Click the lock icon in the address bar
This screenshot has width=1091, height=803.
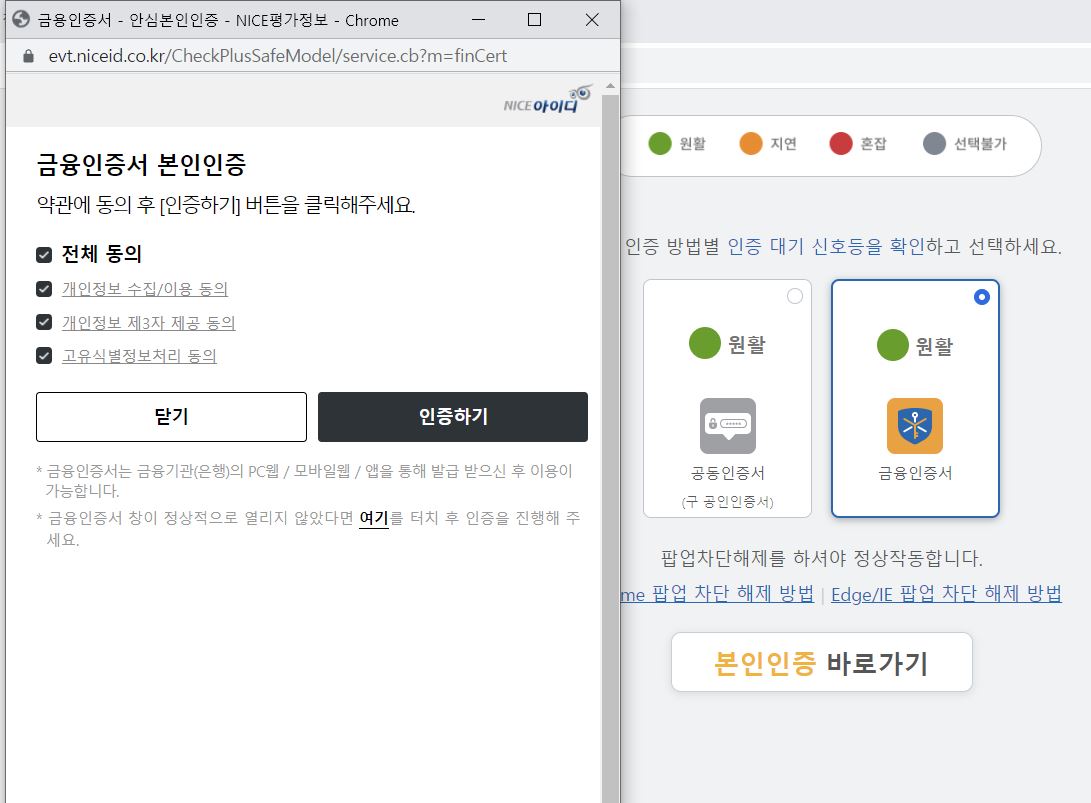(x=29, y=56)
